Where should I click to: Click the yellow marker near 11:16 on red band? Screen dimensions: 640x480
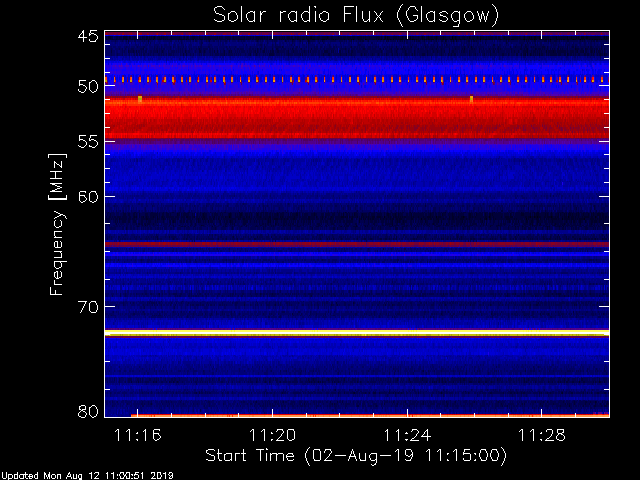coord(140,99)
